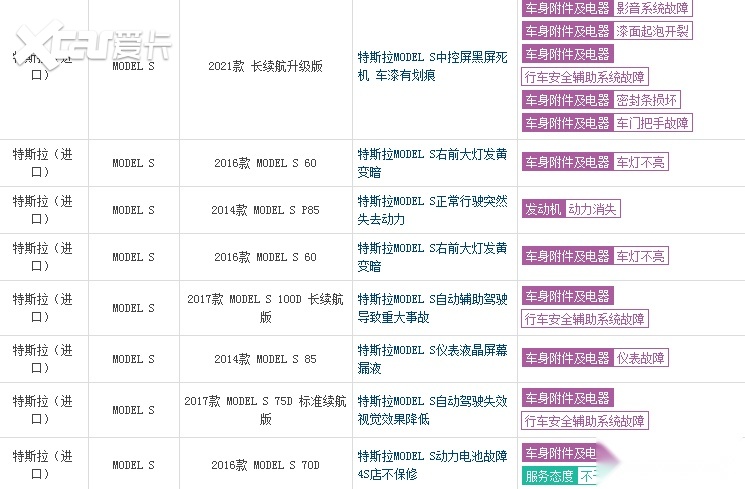Click the 仪表故障 tag
The height and width of the screenshot is (489, 745).
point(640,358)
